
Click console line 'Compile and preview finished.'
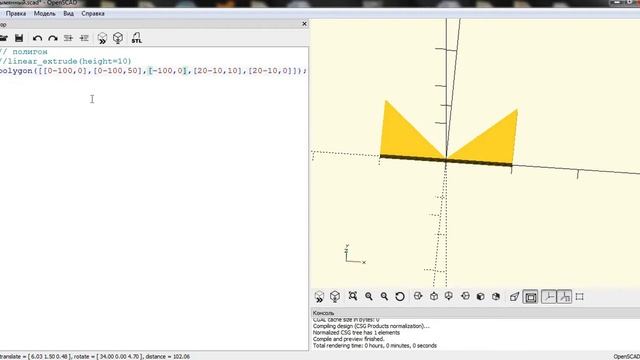tap(349, 339)
